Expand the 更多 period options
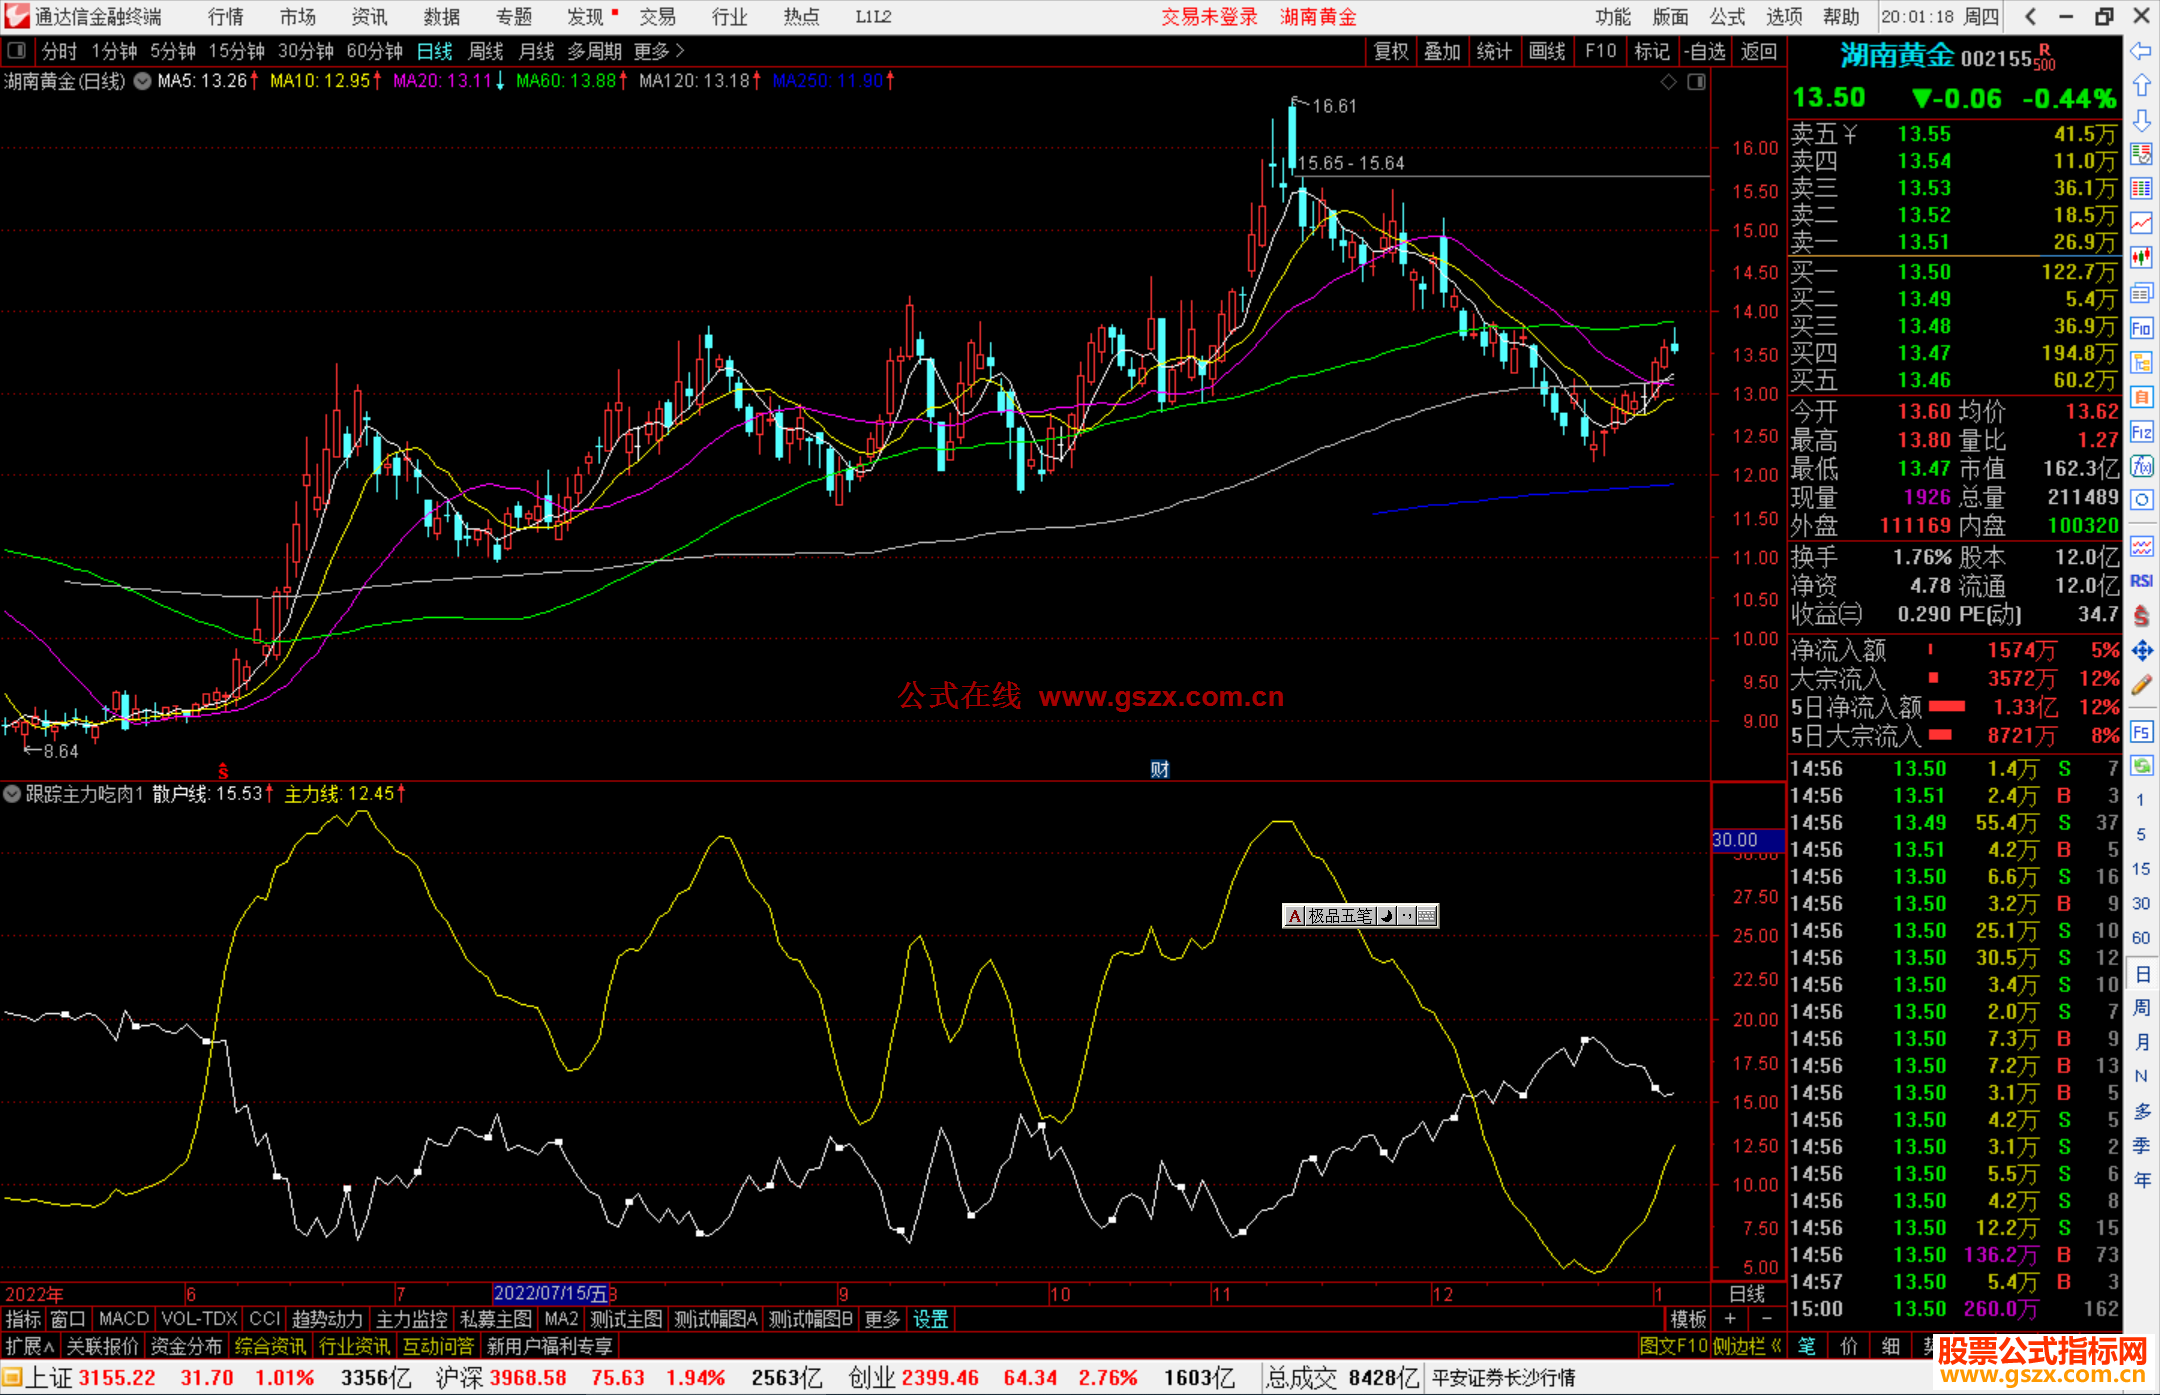 658,51
